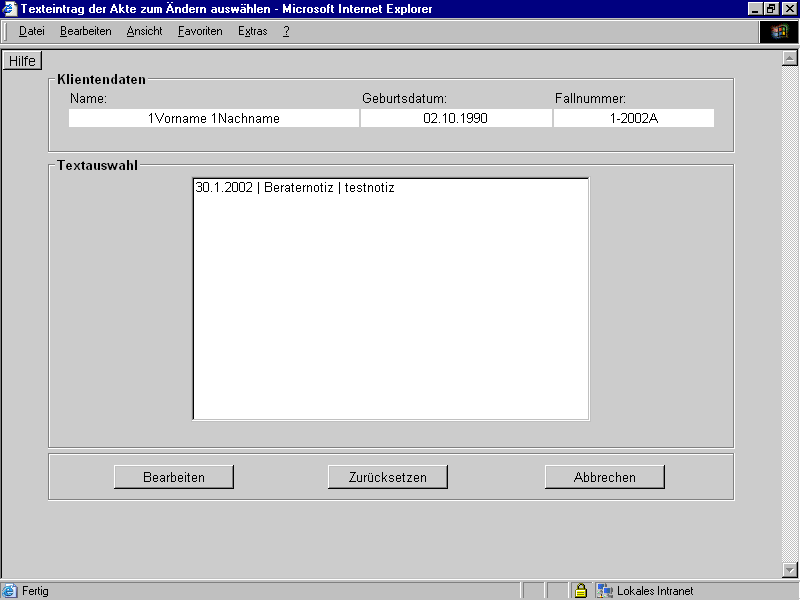Screen dimensions: 800x600
Task: Cancel with the Abbrechen button
Action: pos(604,477)
